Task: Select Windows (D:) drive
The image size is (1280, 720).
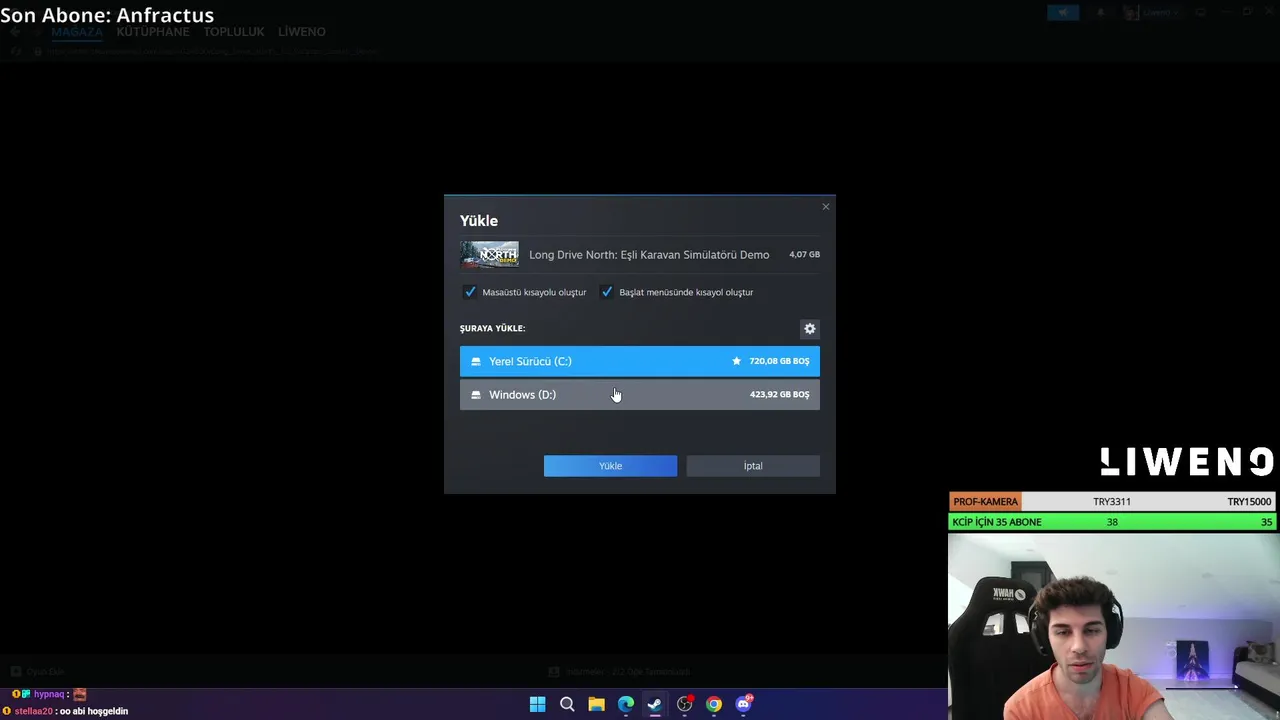Action: 640,394
